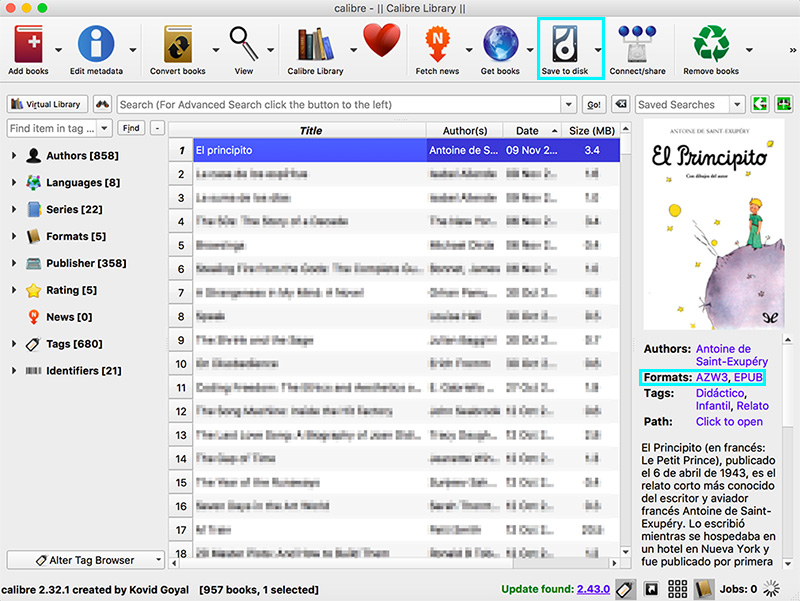800x601 pixels.
Task: Click Save to disk icon
Action: (x=565, y=44)
